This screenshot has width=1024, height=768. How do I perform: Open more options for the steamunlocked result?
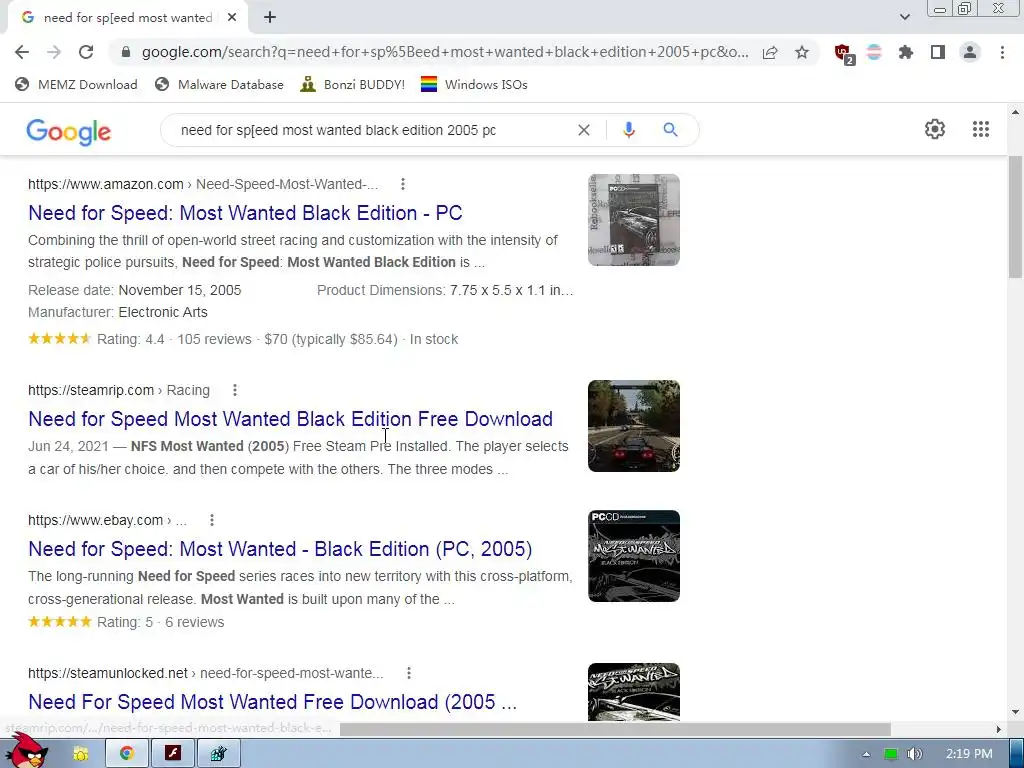(409, 673)
